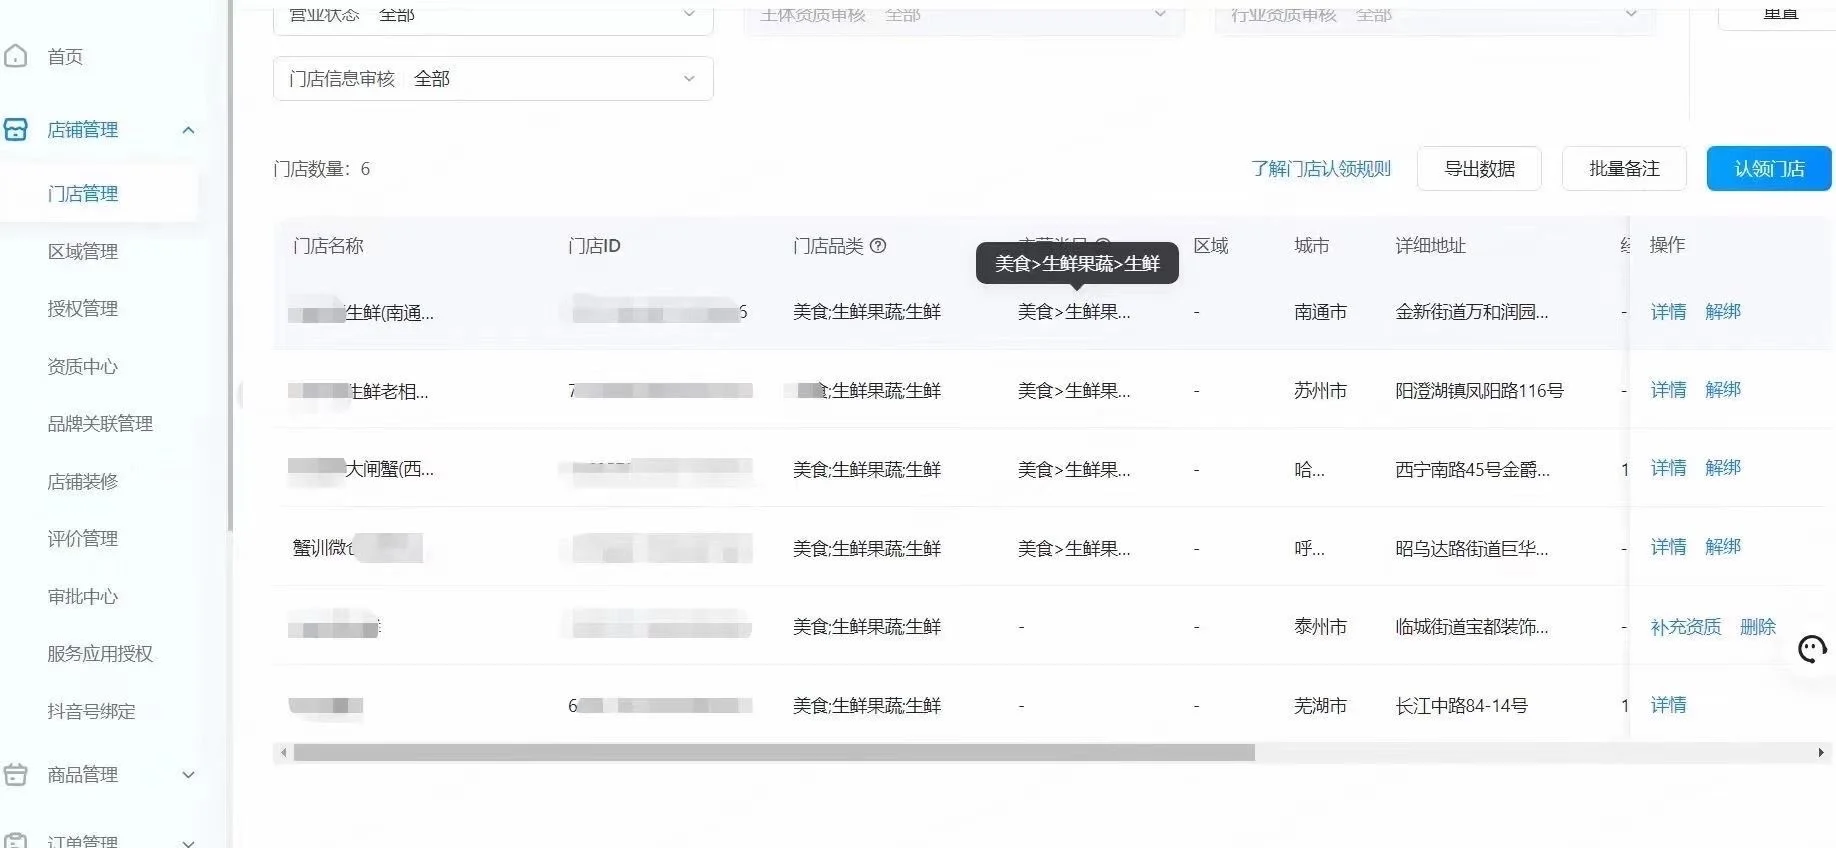The width and height of the screenshot is (1836, 848).
Task: Open 审批中心 in the sidebar
Action: 83,597
